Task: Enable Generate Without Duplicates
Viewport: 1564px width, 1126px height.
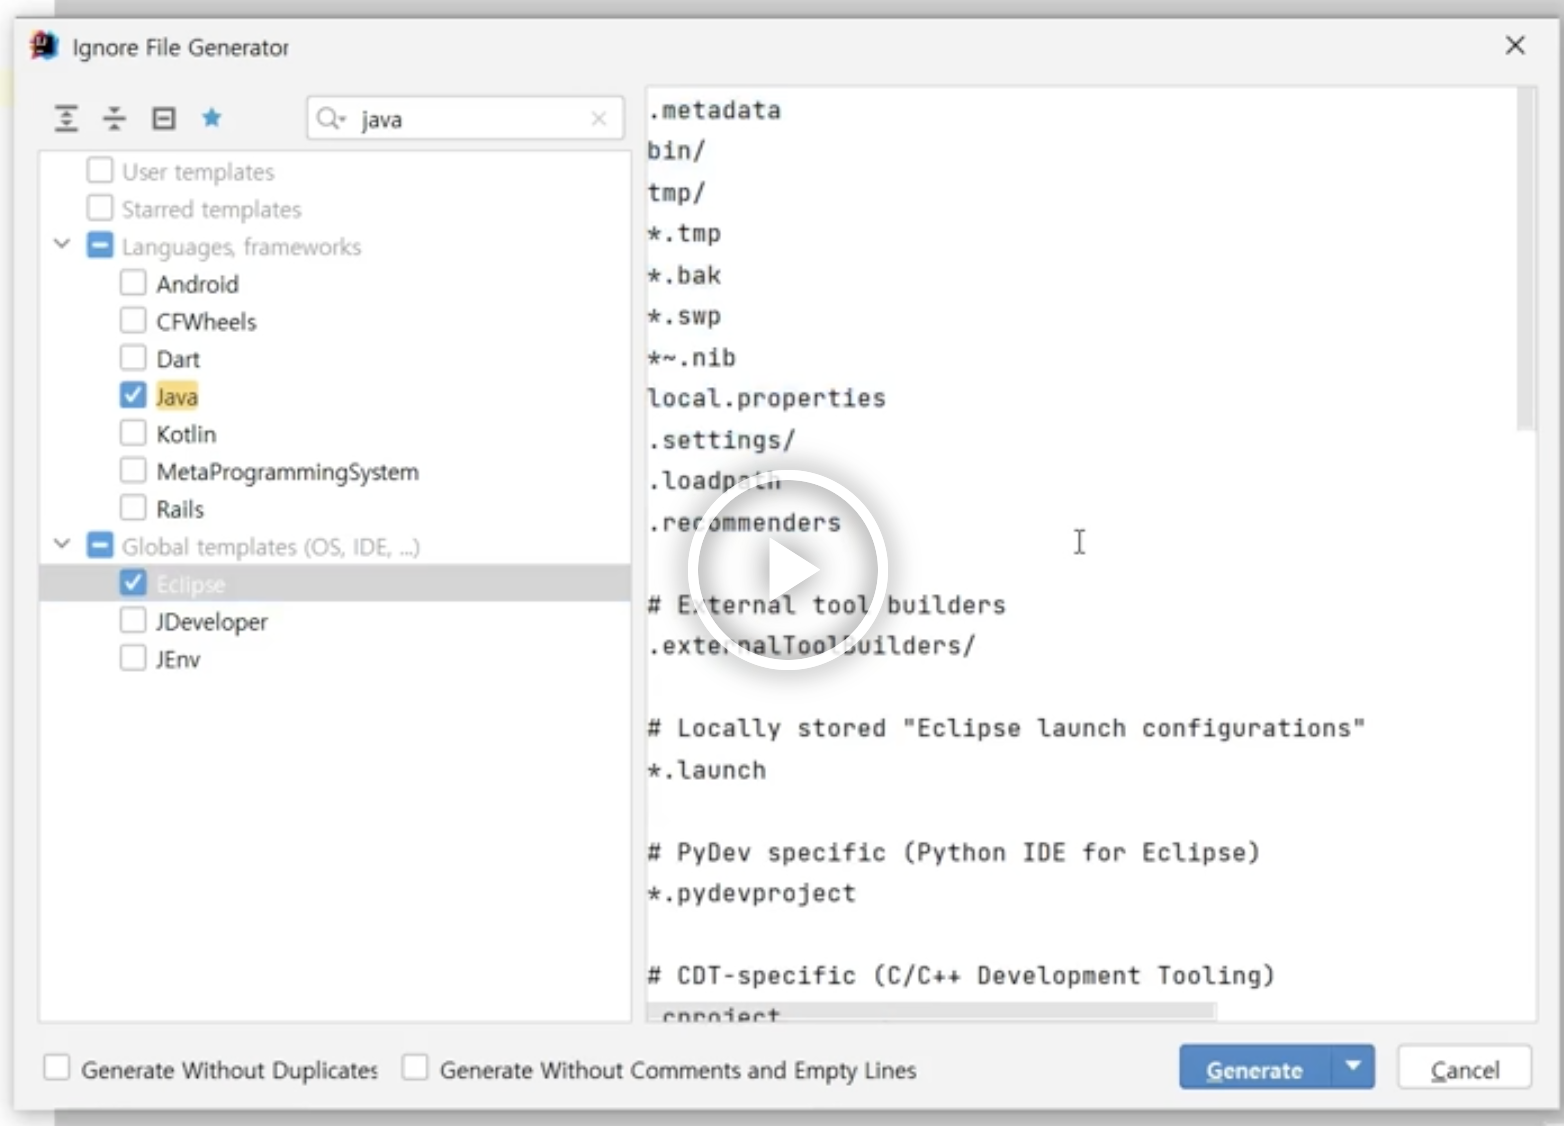Action: pyautogui.click(x=57, y=1068)
